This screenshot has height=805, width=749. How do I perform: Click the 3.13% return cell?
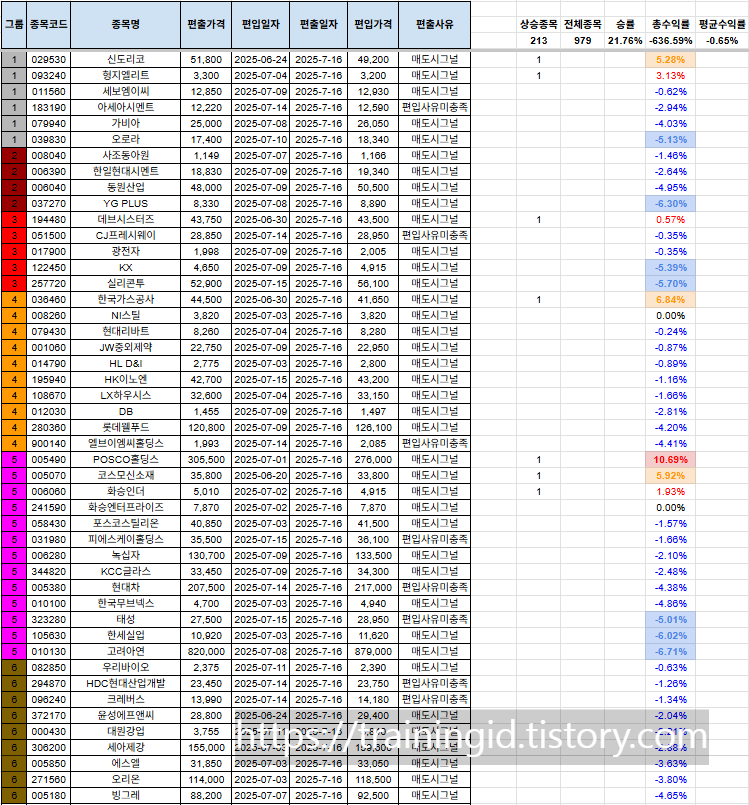tap(670, 75)
